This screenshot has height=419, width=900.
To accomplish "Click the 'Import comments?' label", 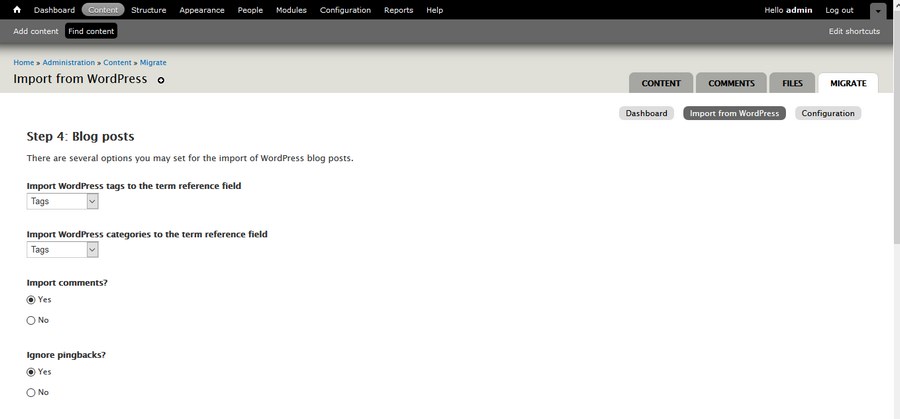I will pos(67,282).
